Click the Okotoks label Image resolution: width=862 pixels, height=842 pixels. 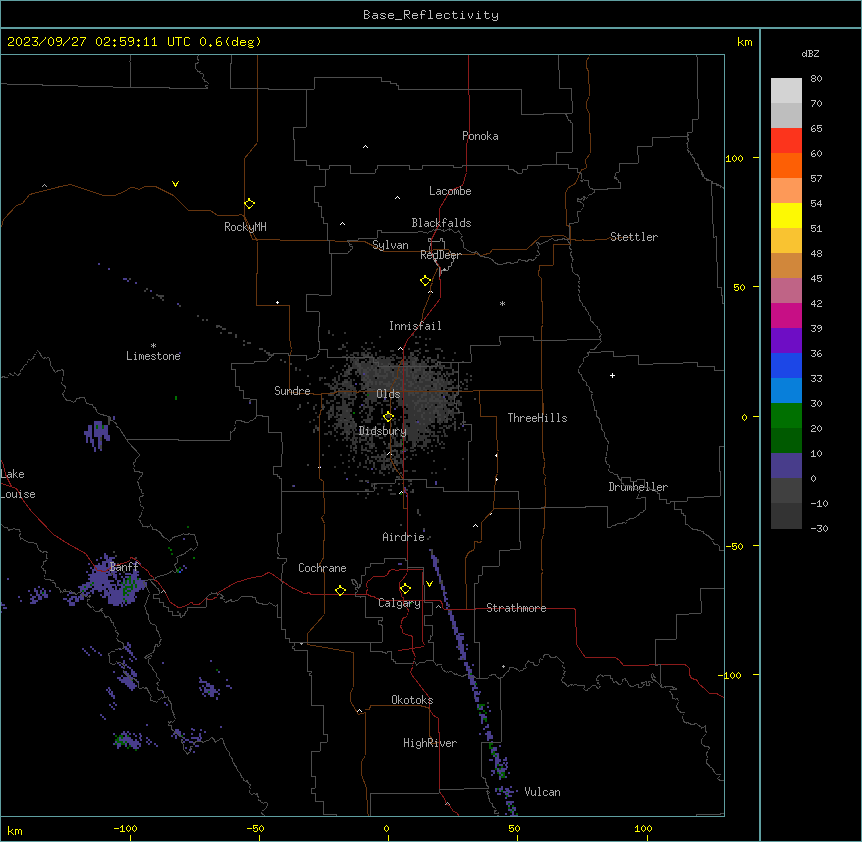pos(412,700)
